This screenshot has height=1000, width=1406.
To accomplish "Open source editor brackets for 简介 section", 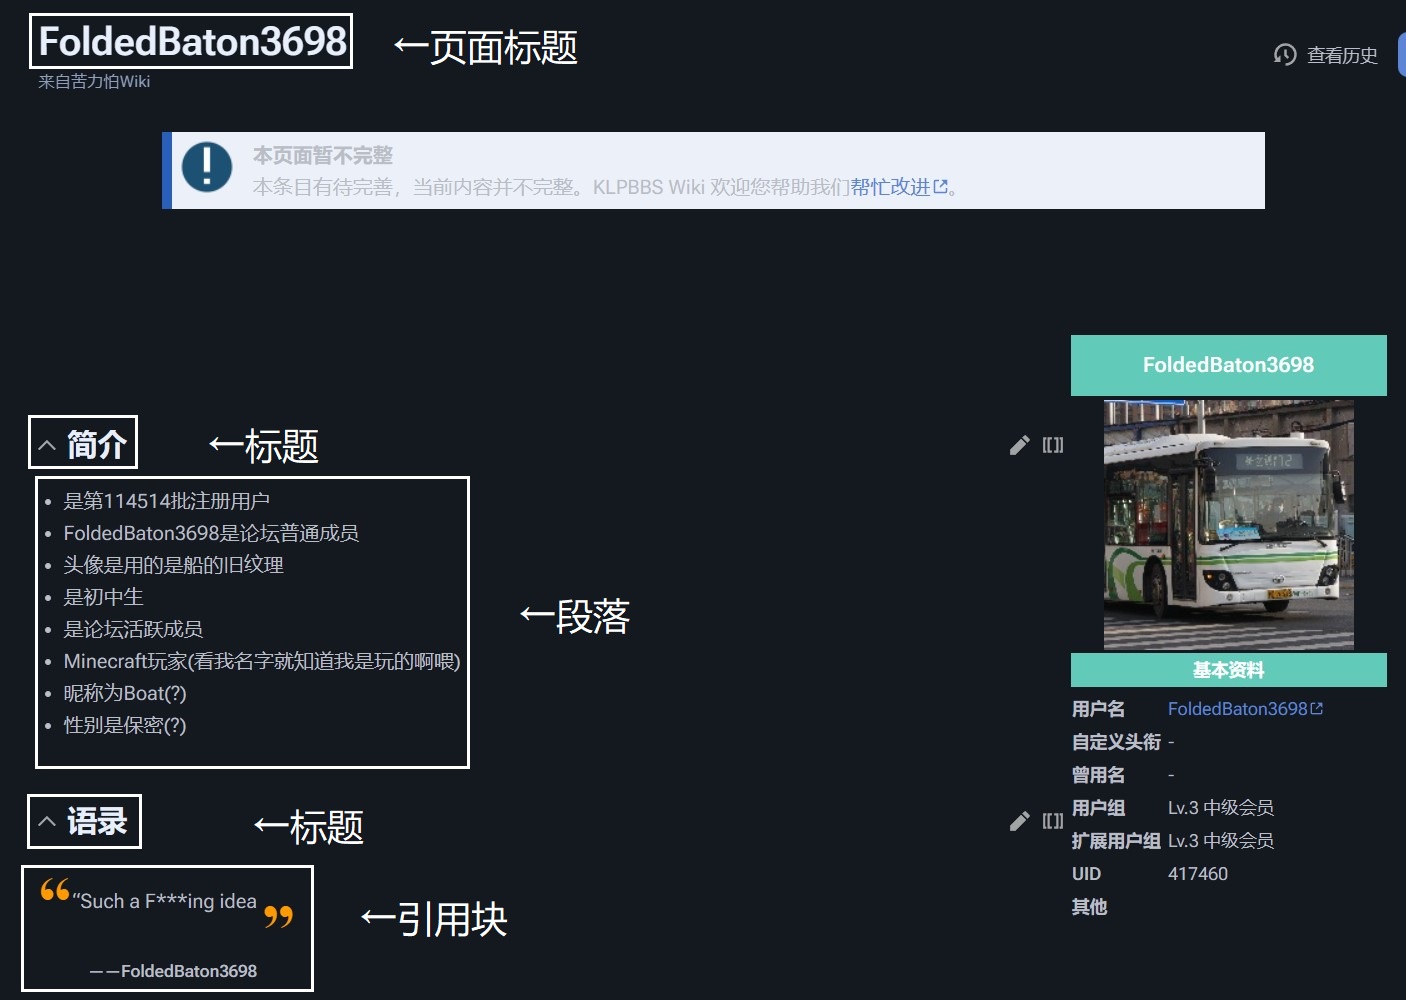I will point(1053,445).
